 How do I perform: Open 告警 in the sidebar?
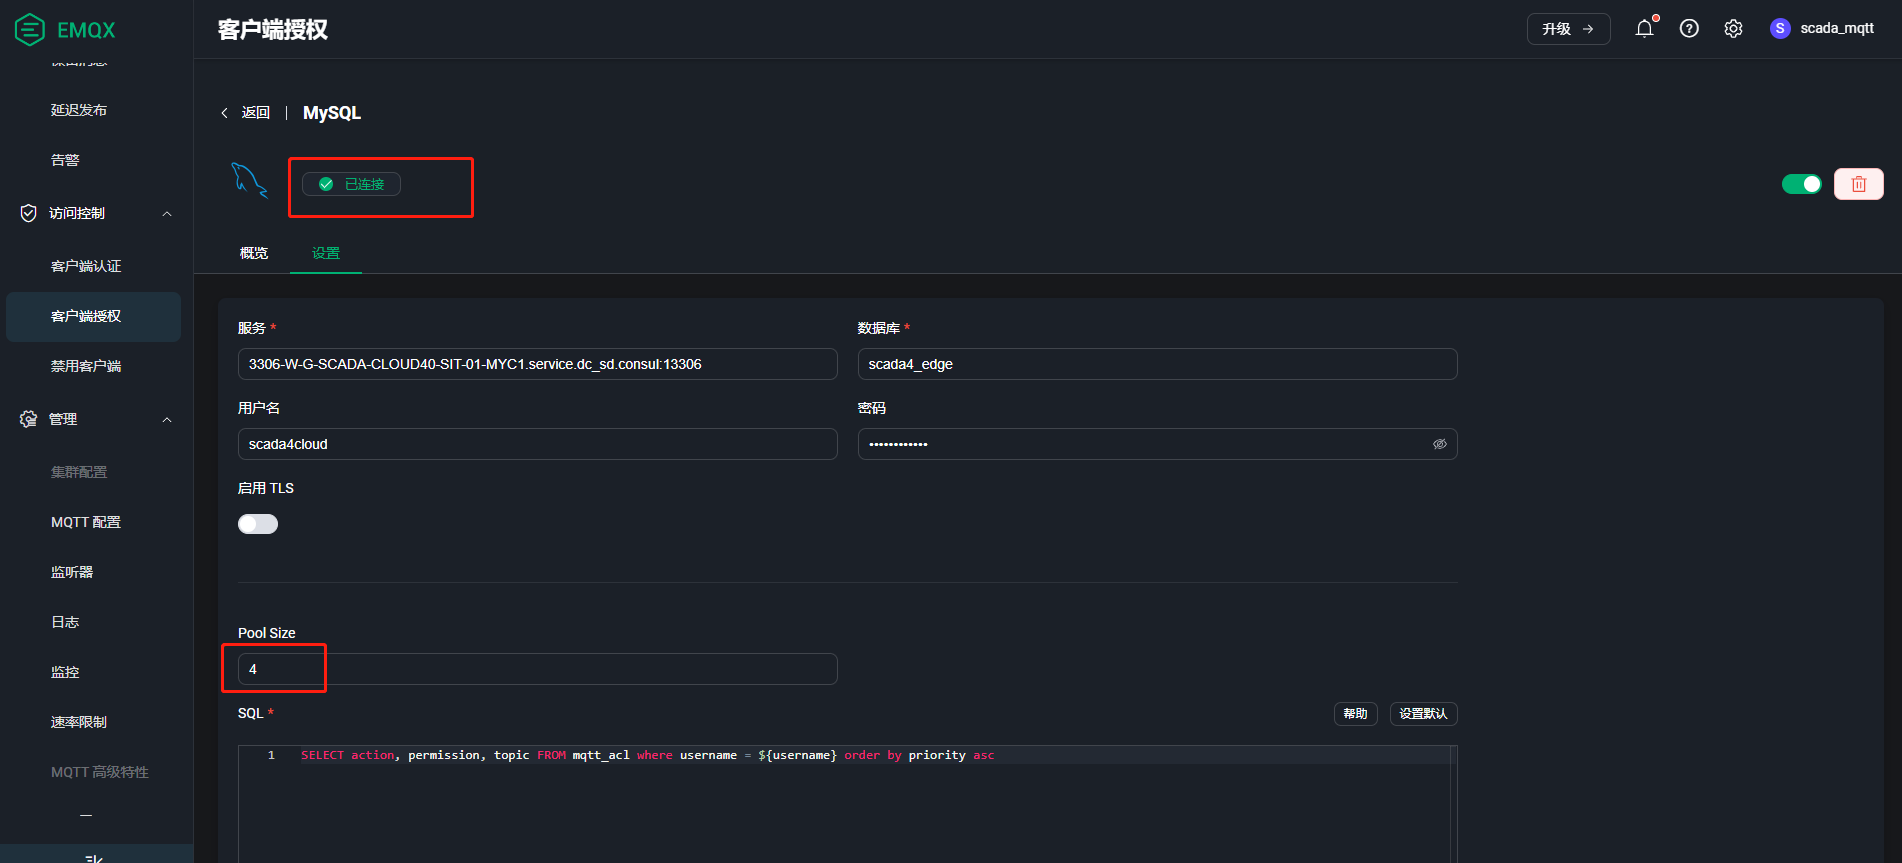pos(65,160)
